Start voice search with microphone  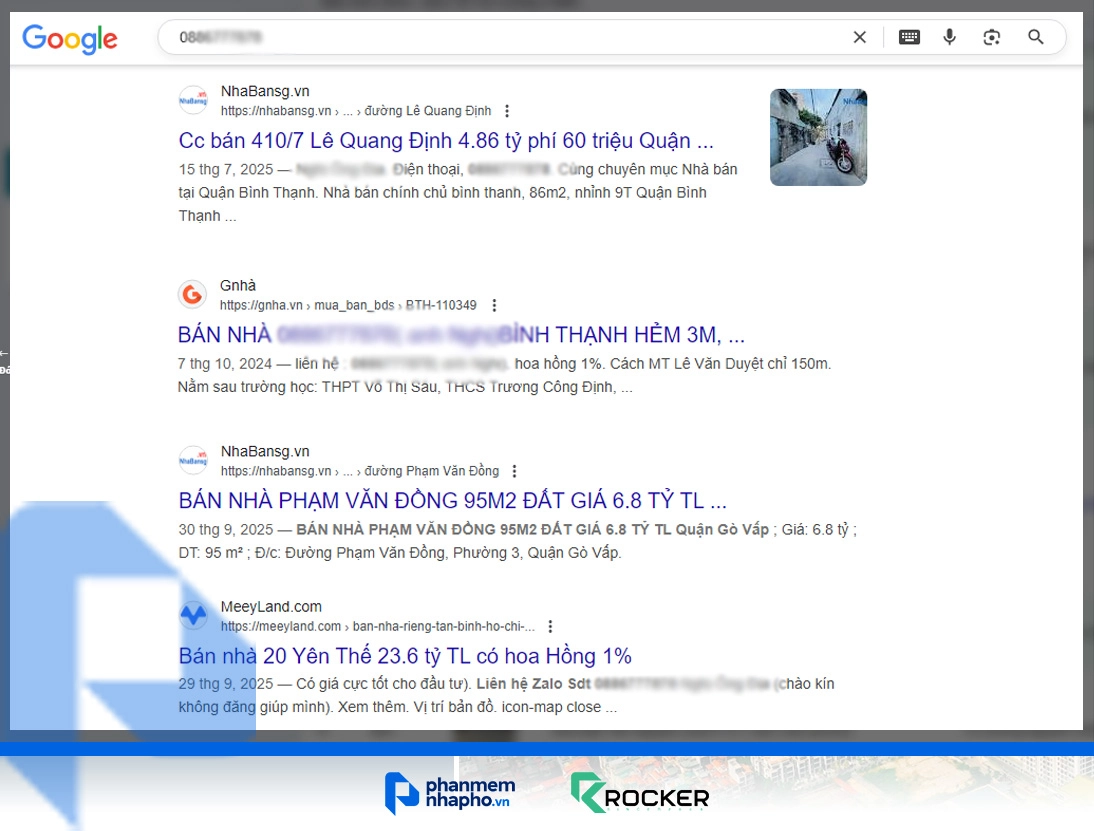(x=949, y=38)
